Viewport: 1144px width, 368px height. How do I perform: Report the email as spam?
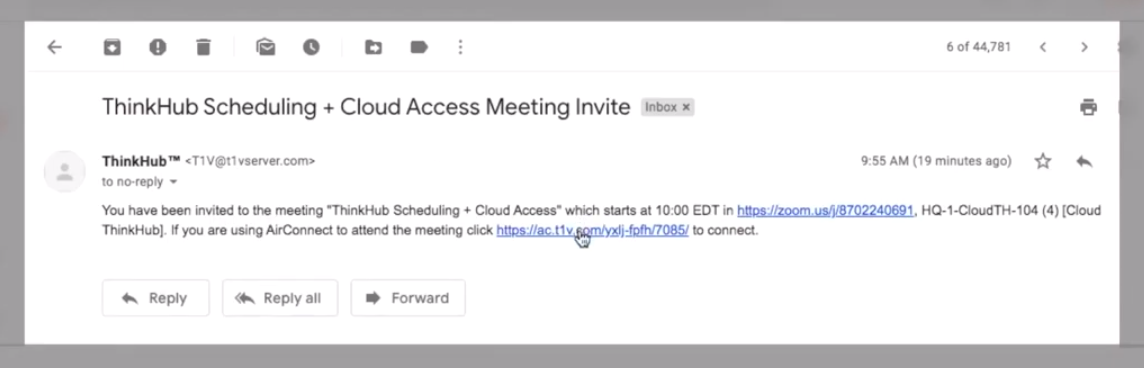(158, 47)
